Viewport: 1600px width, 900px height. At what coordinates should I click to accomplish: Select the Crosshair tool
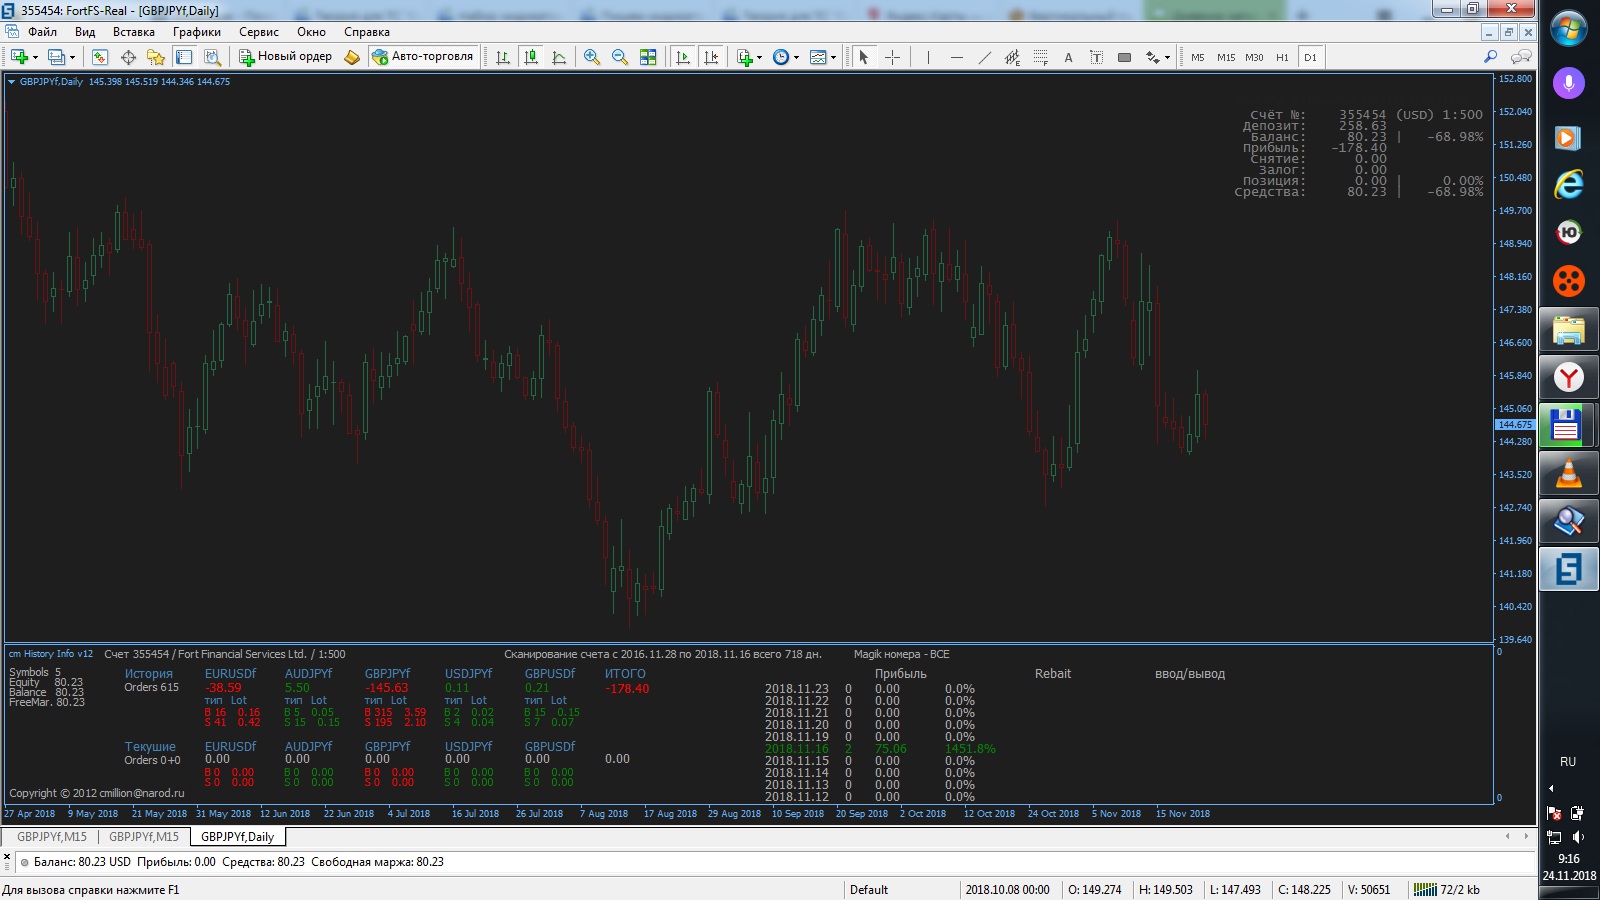[x=892, y=57]
